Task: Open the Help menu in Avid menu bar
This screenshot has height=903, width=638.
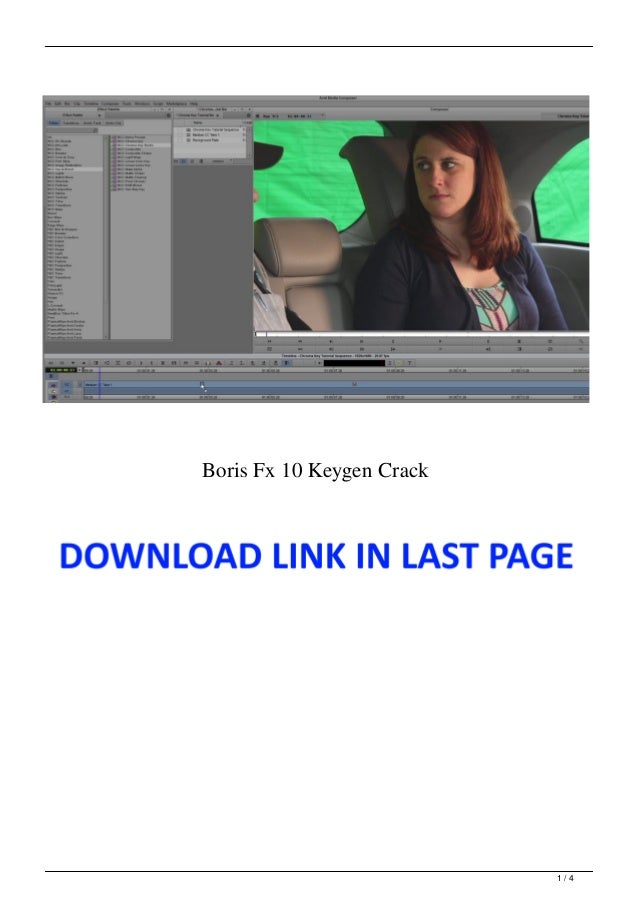Action: (x=194, y=104)
